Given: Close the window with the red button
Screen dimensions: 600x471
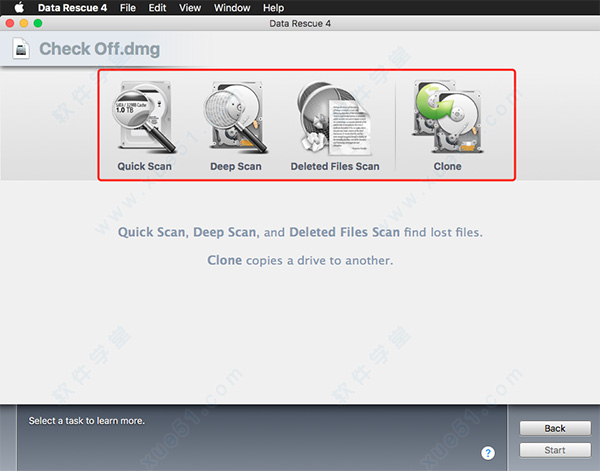Looking at the screenshot, I should (x=10, y=23).
